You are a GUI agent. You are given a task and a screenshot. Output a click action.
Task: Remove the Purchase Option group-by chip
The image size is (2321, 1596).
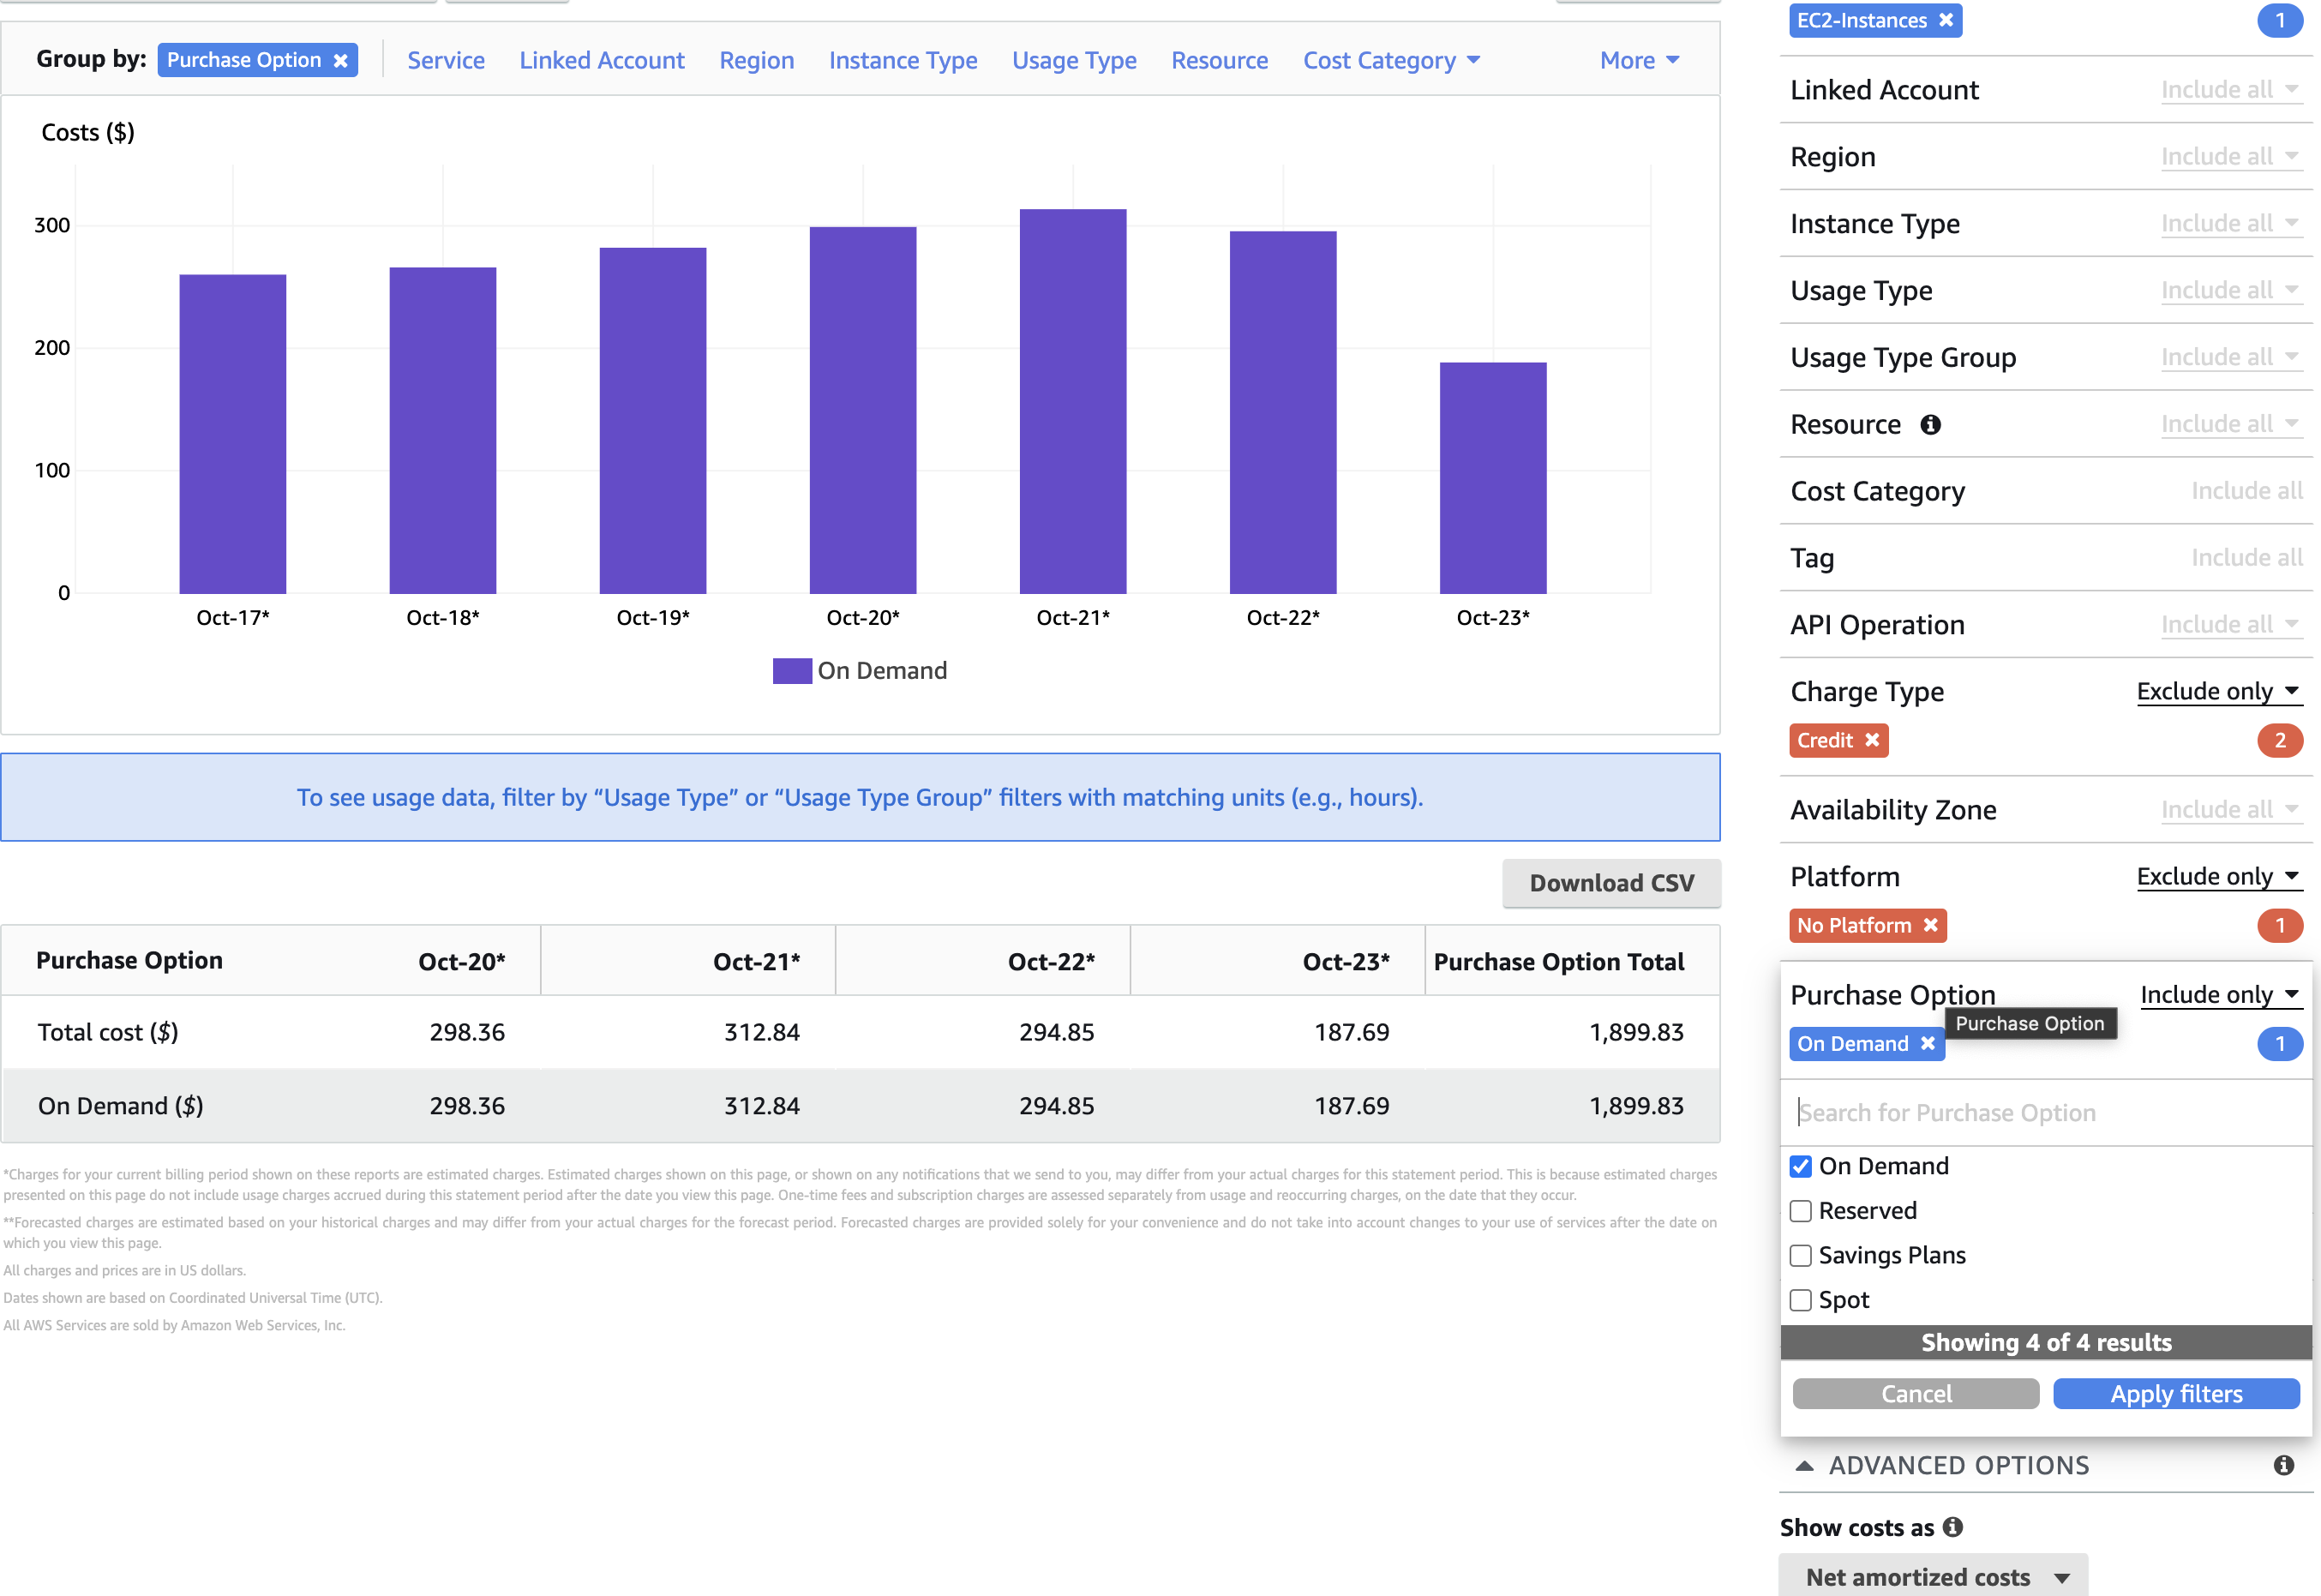point(341,61)
